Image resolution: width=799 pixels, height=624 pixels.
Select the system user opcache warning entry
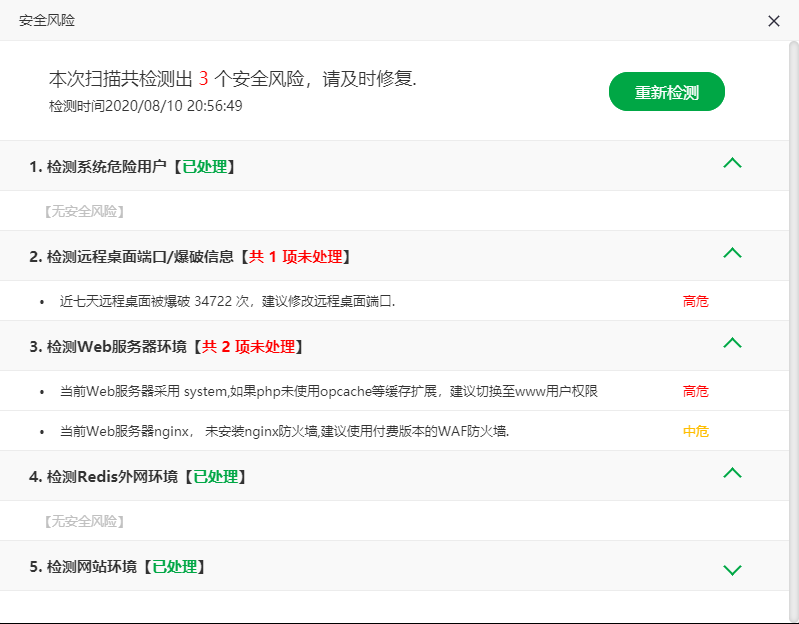(x=394, y=391)
